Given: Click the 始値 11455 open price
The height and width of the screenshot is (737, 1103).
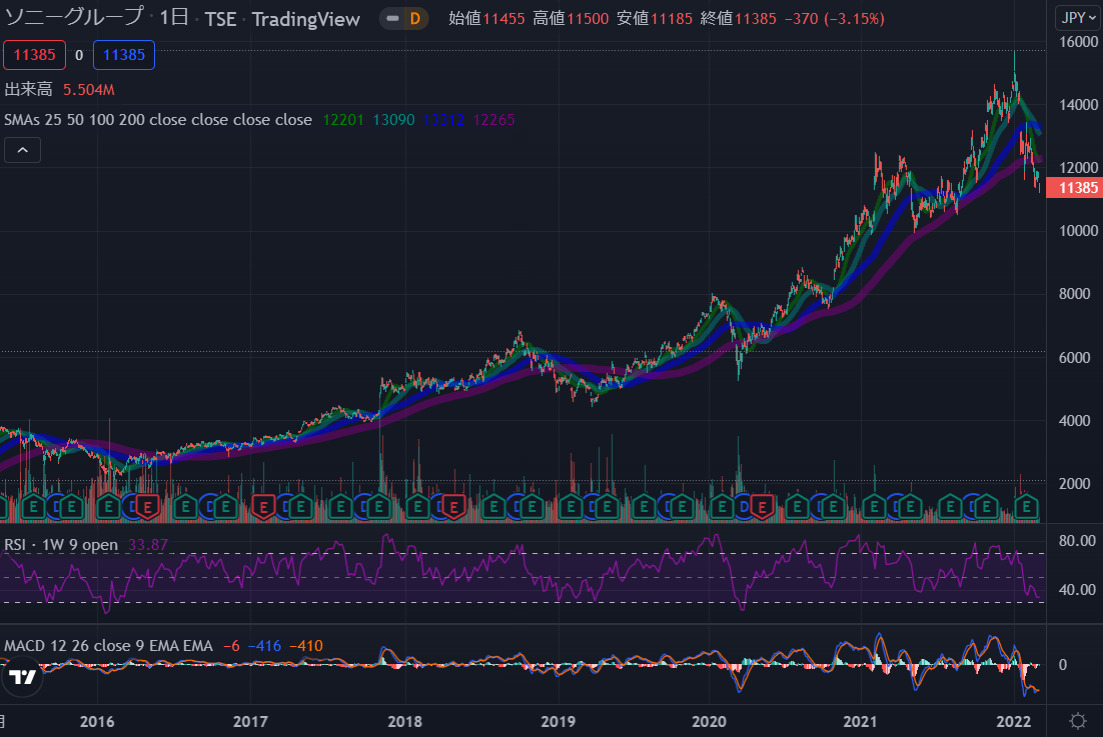Looking at the screenshot, I should 487,18.
